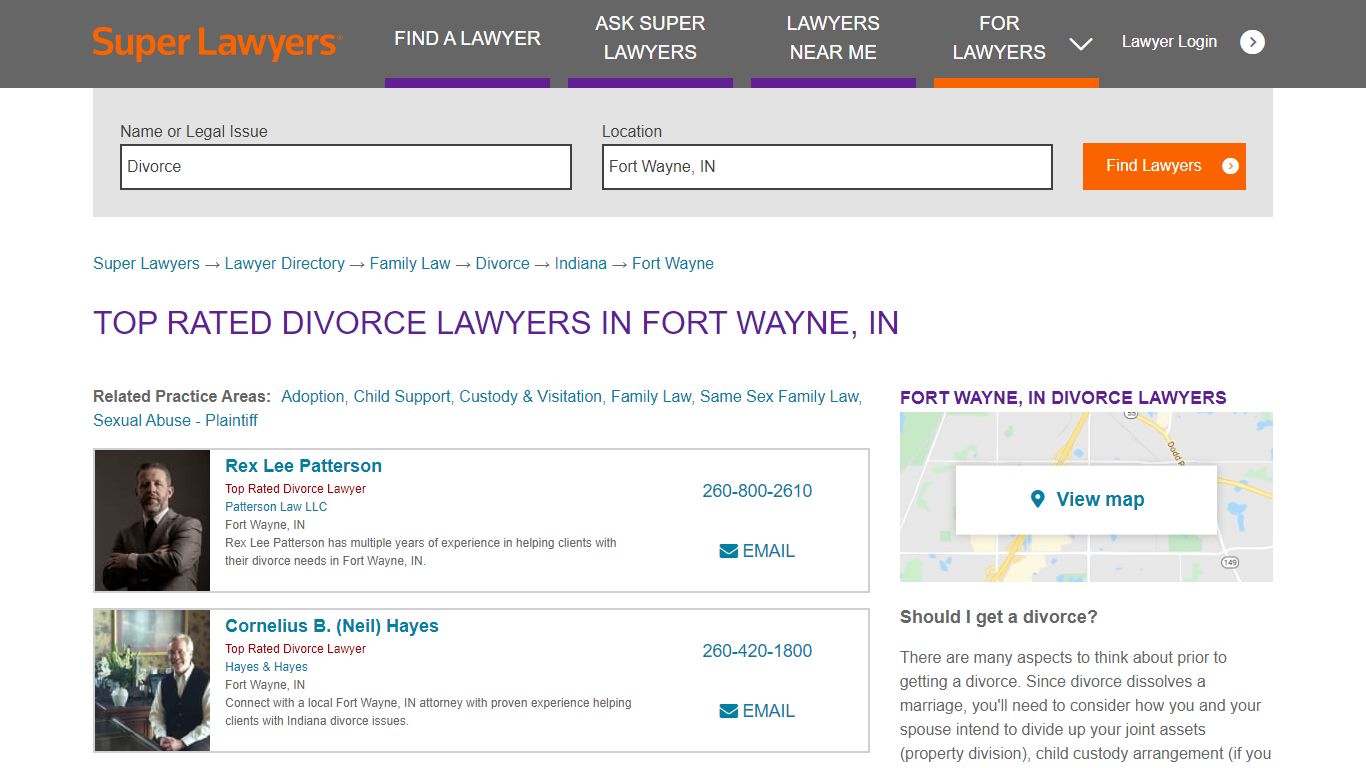Screen dimensions: 1366x768
Task: Open the Child Support practice area link
Action: [x=402, y=397]
